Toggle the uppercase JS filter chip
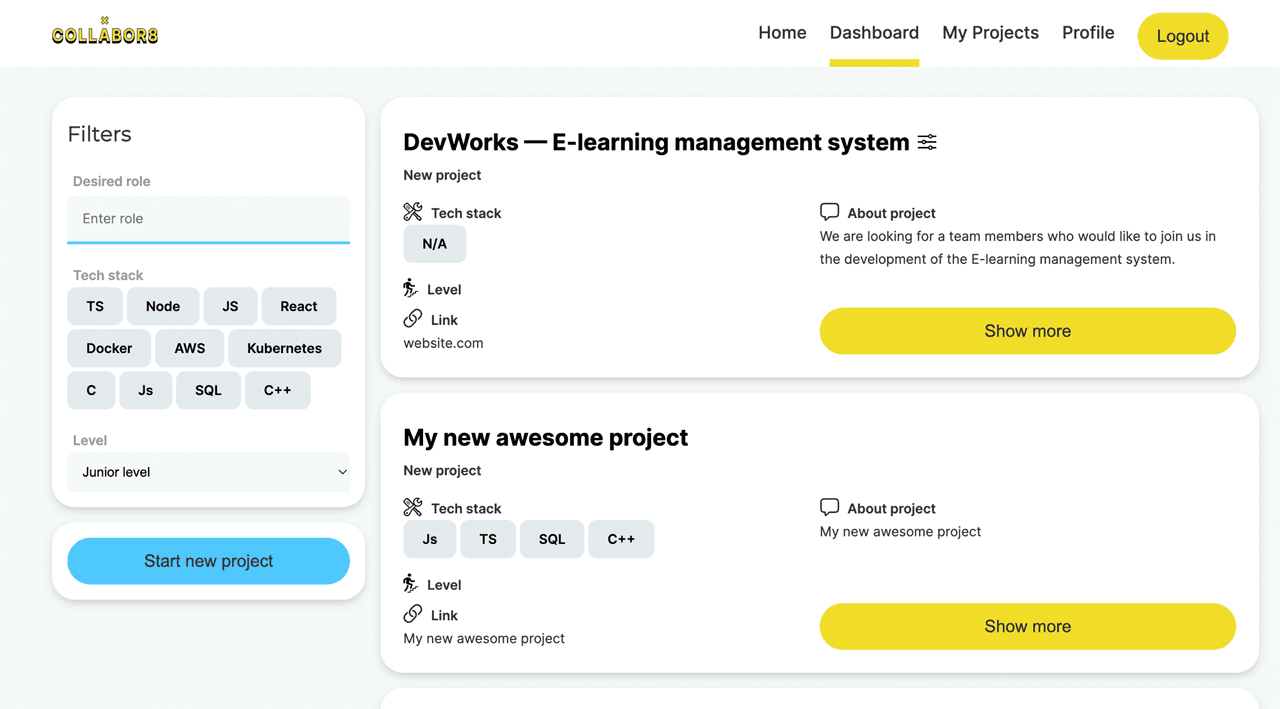 [230, 306]
